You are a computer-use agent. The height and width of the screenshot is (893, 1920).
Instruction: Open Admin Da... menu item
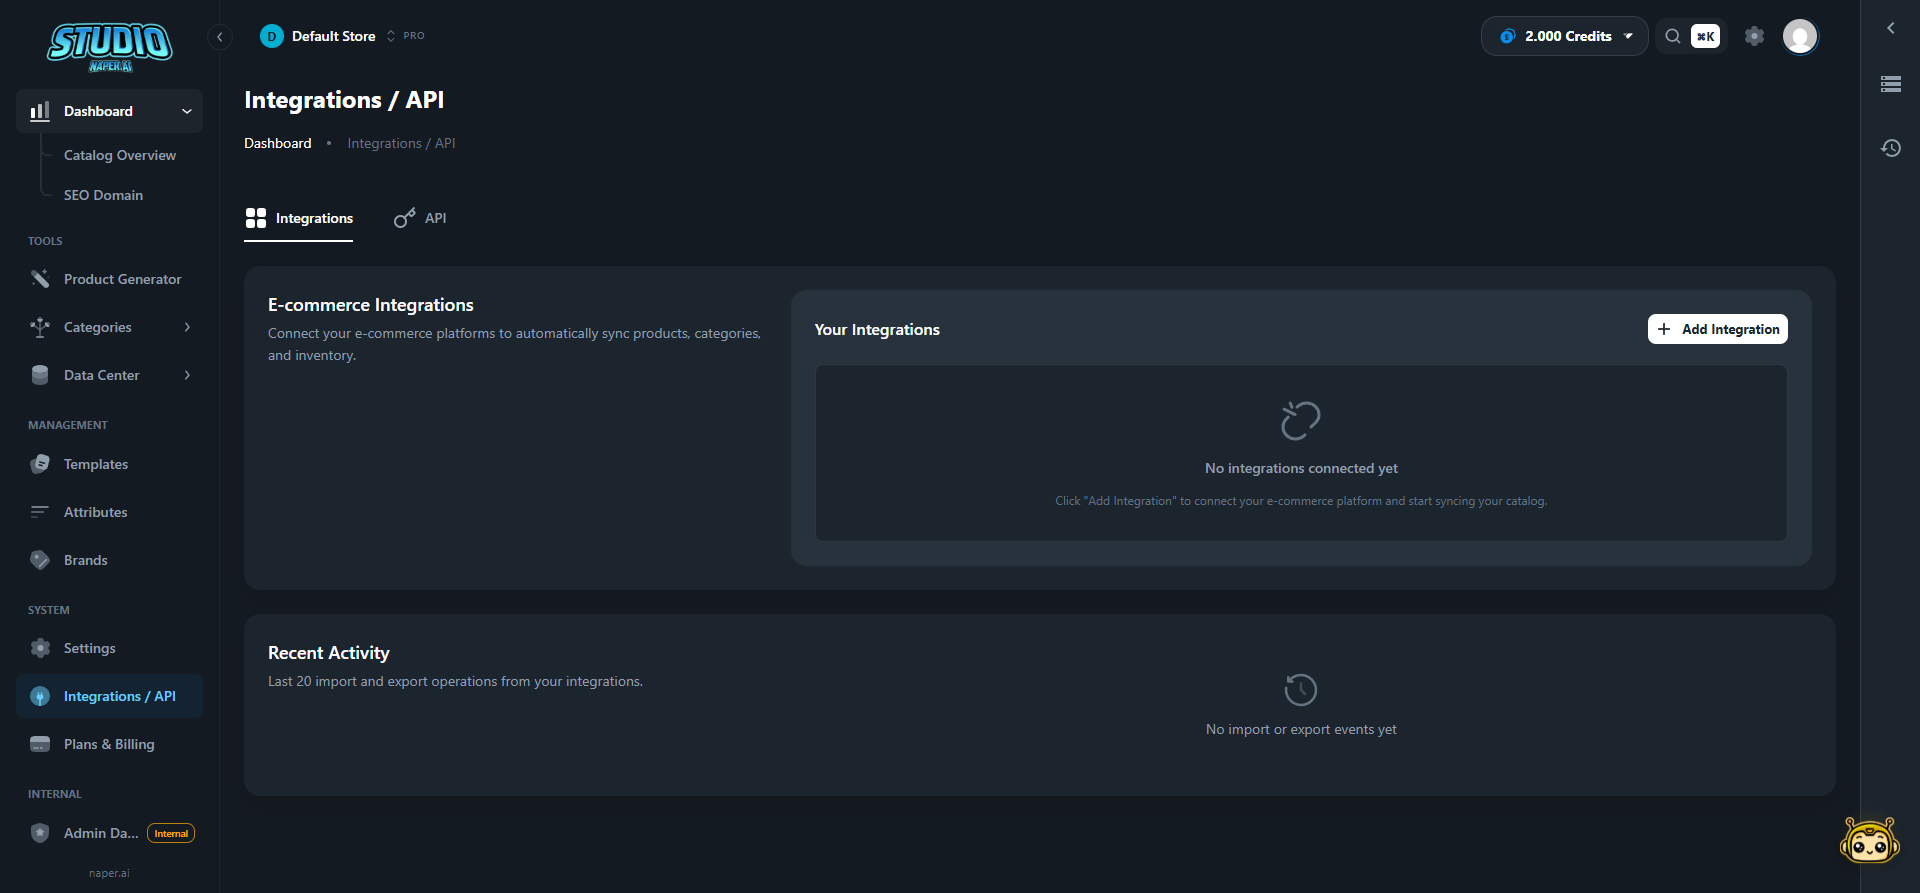(109, 833)
